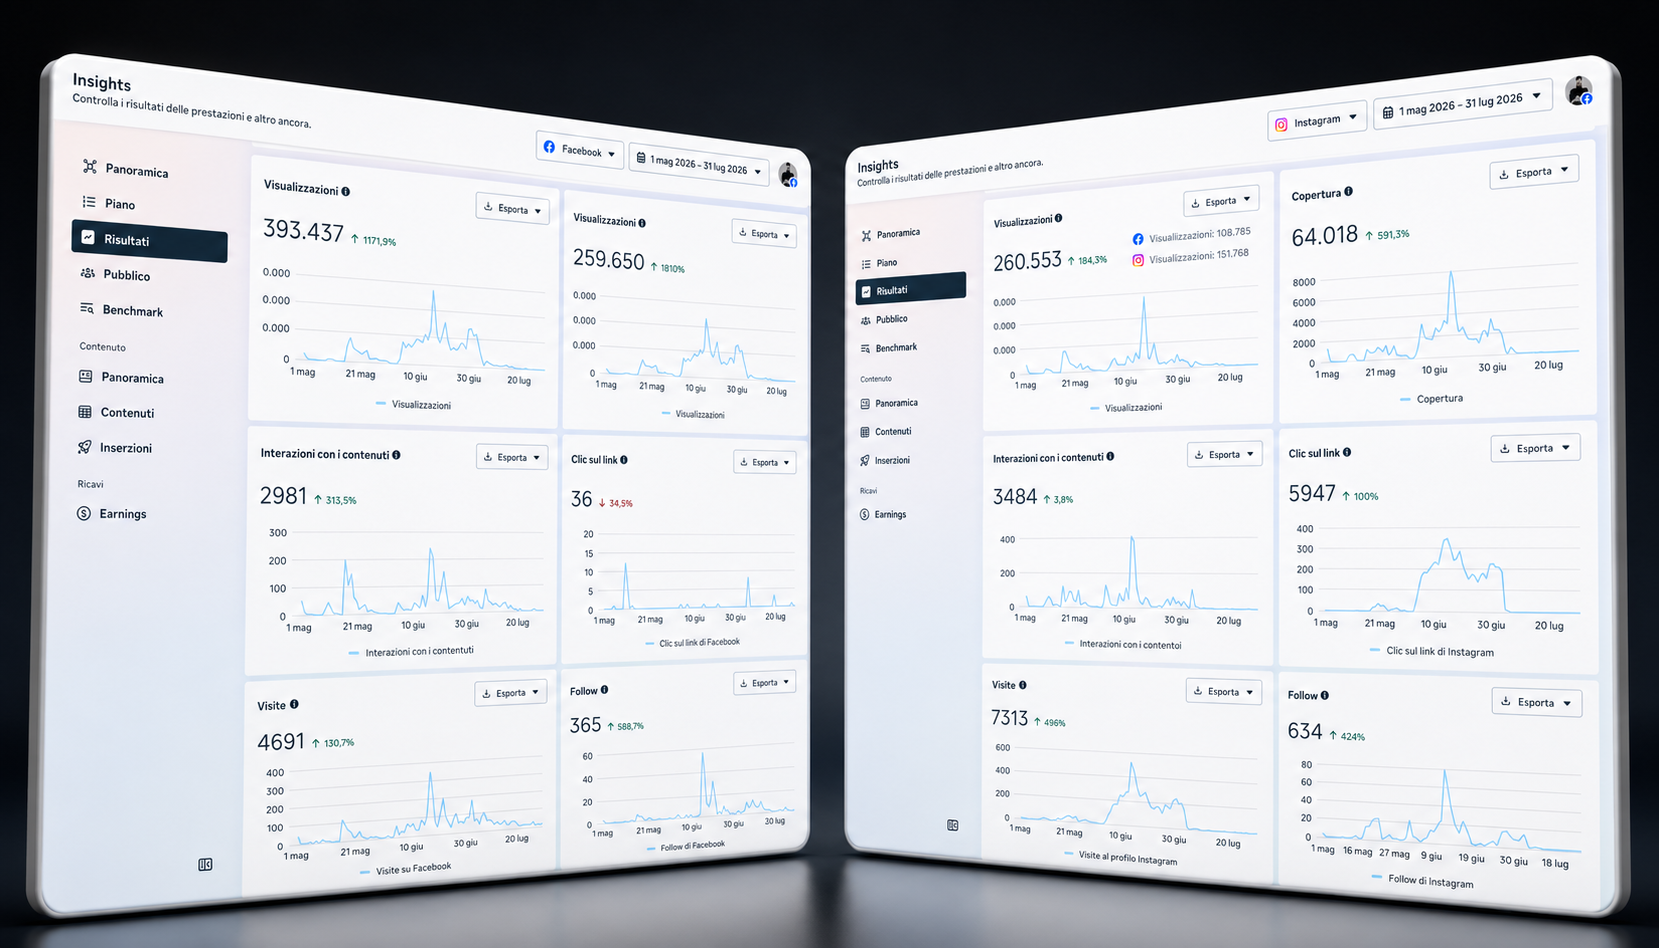Toggle Copertura legend entry under chart
Viewport: 1659px width, 948px height.
coord(1432,398)
